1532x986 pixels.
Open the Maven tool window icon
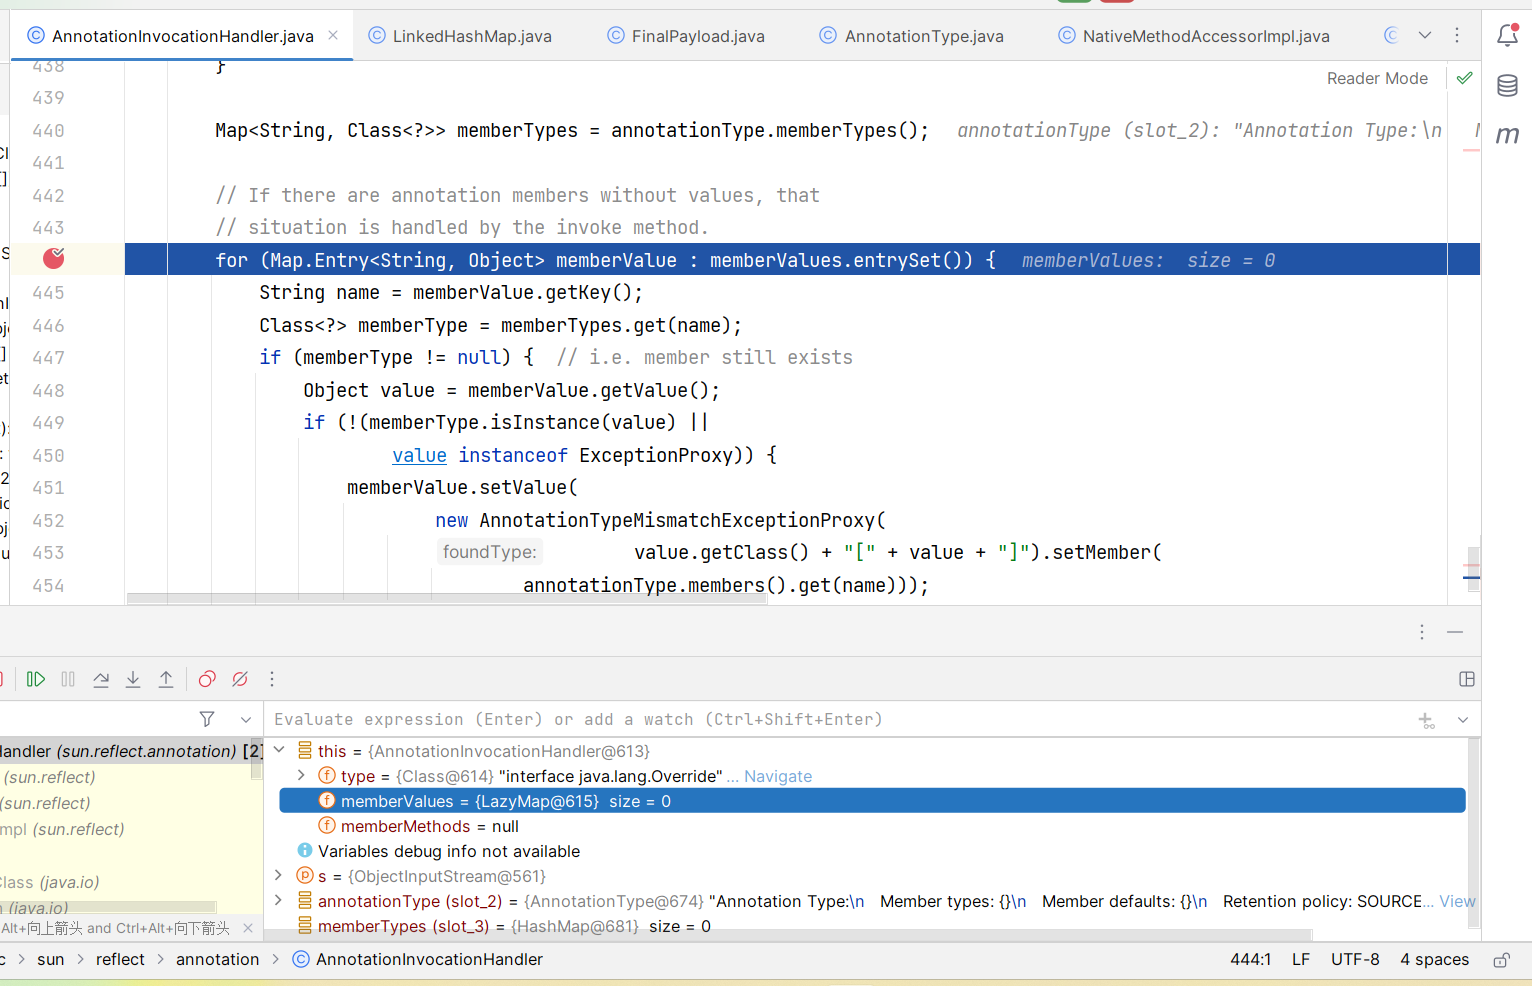click(x=1507, y=135)
